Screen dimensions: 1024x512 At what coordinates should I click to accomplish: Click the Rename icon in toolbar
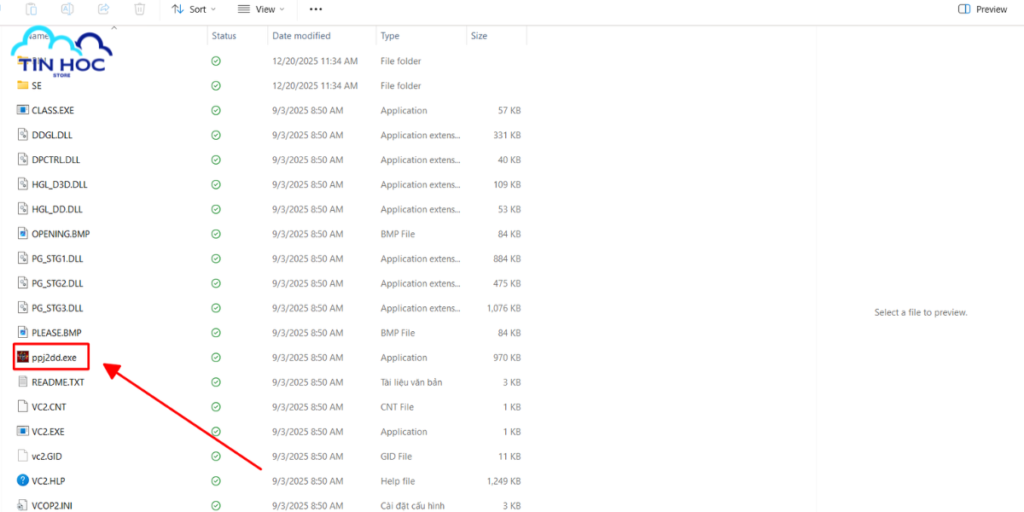pyautogui.click(x=68, y=9)
